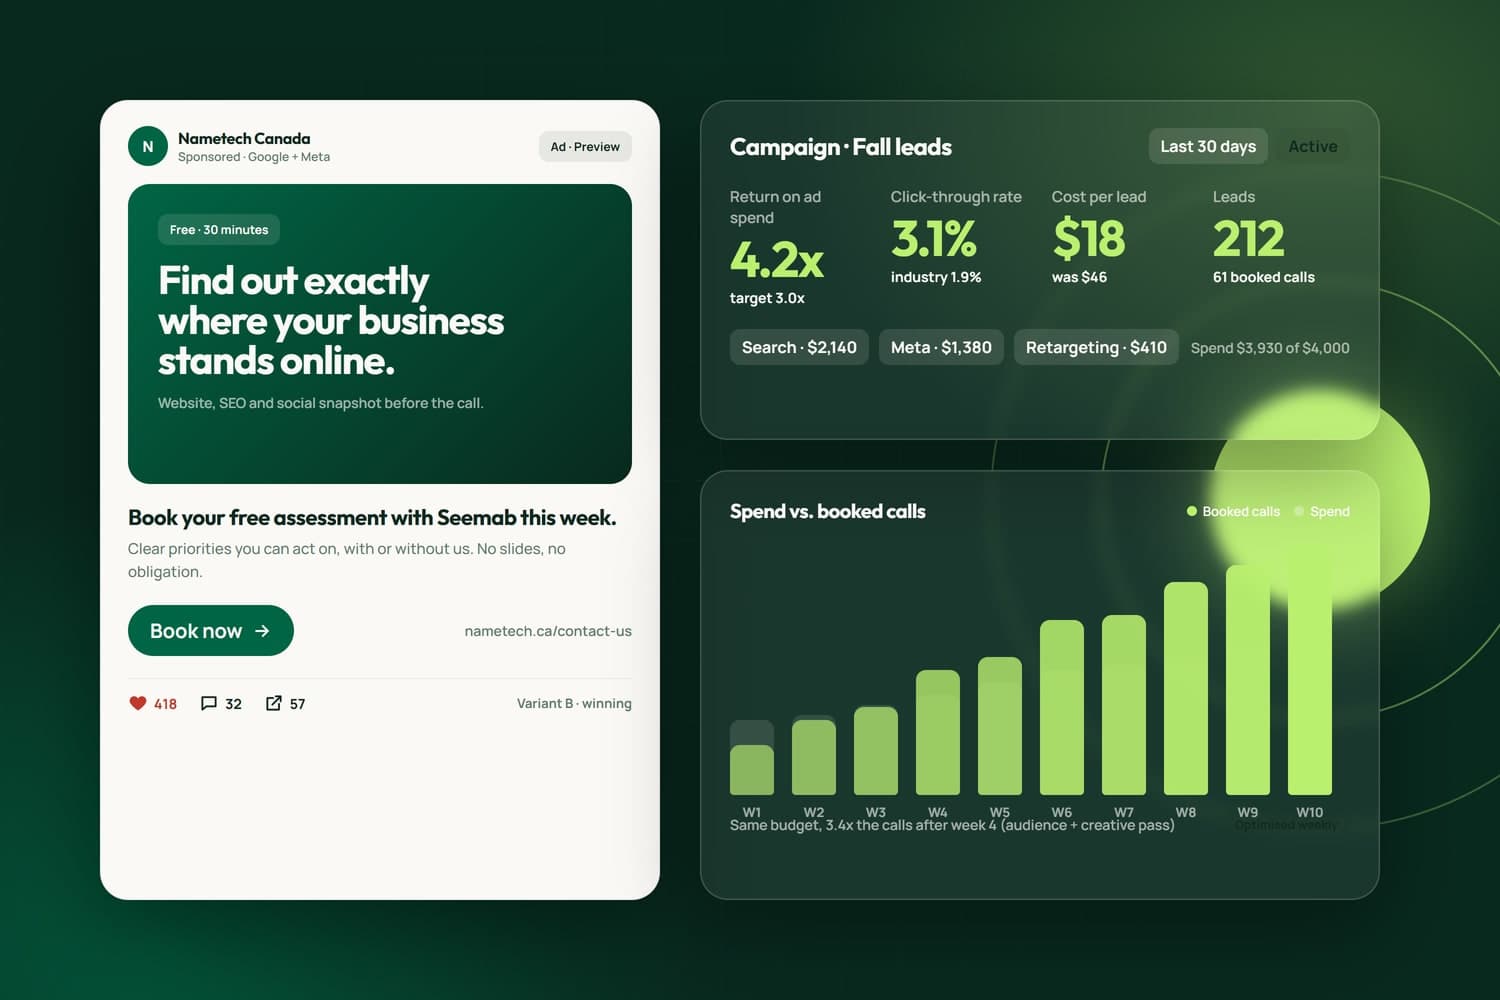This screenshot has width=1500, height=1000.
Task: Select the Active status pill
Action: pos(1313,146)
